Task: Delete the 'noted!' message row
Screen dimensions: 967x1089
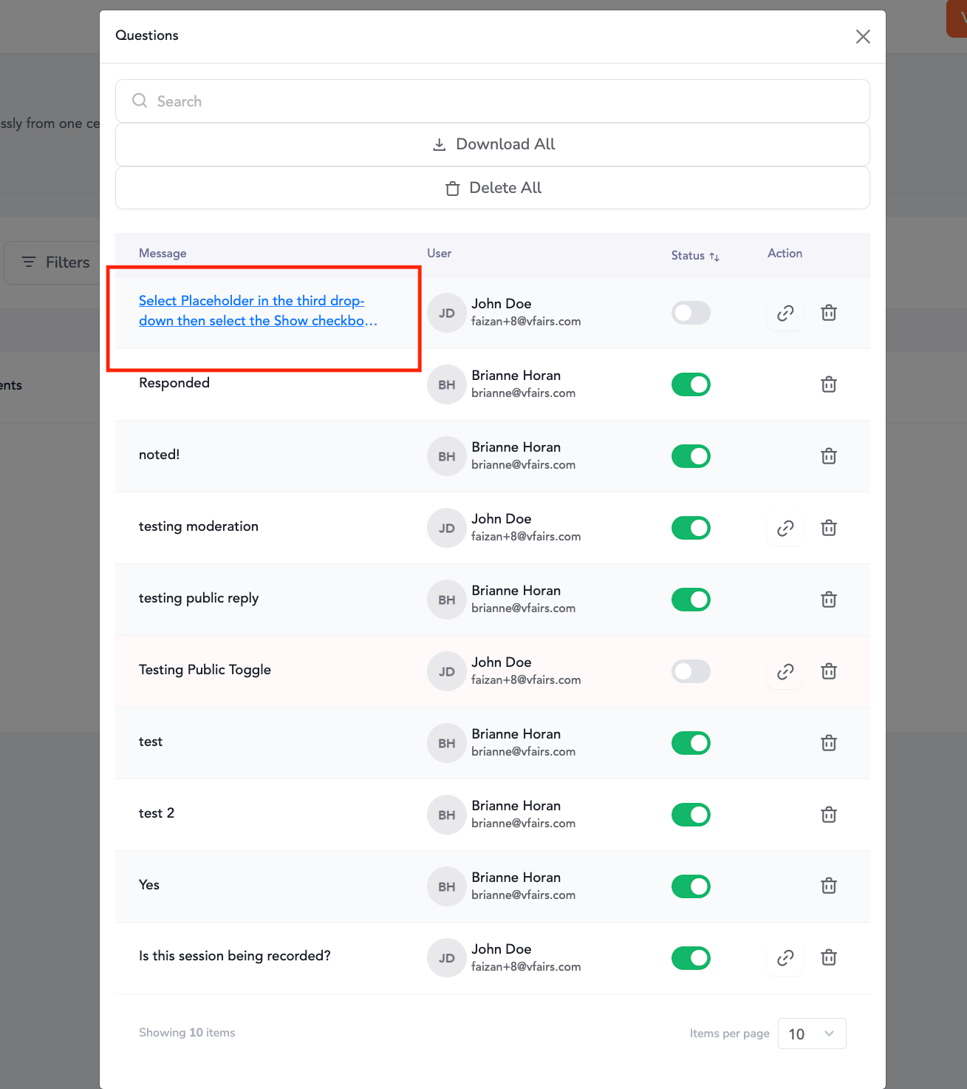Action: (x=829, y=456)
